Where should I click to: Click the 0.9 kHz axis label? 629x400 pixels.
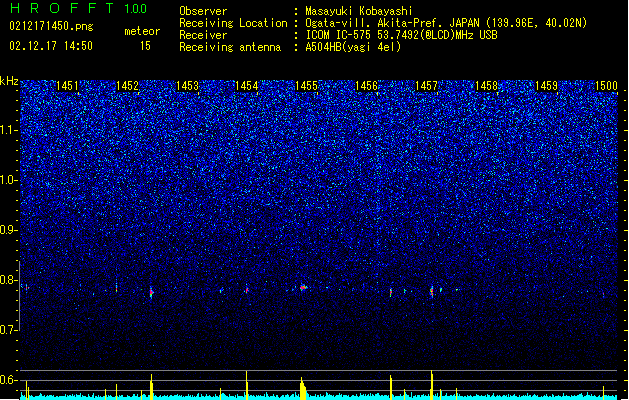9,230
